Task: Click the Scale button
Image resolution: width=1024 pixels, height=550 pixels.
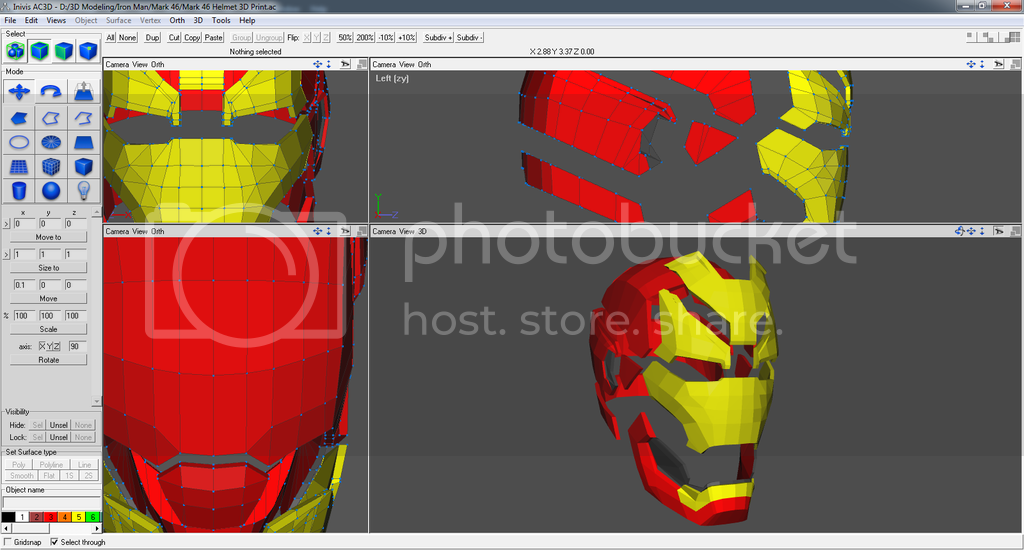Action: [48, 329]
